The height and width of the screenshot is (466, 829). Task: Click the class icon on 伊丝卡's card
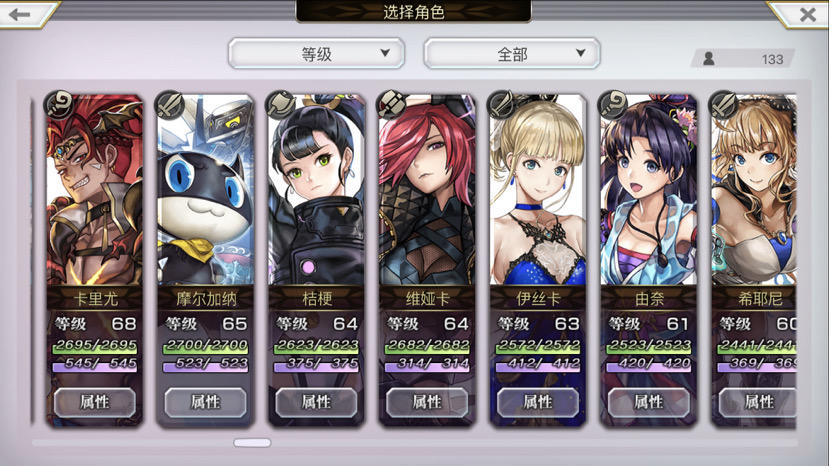(x=503, y=104)
